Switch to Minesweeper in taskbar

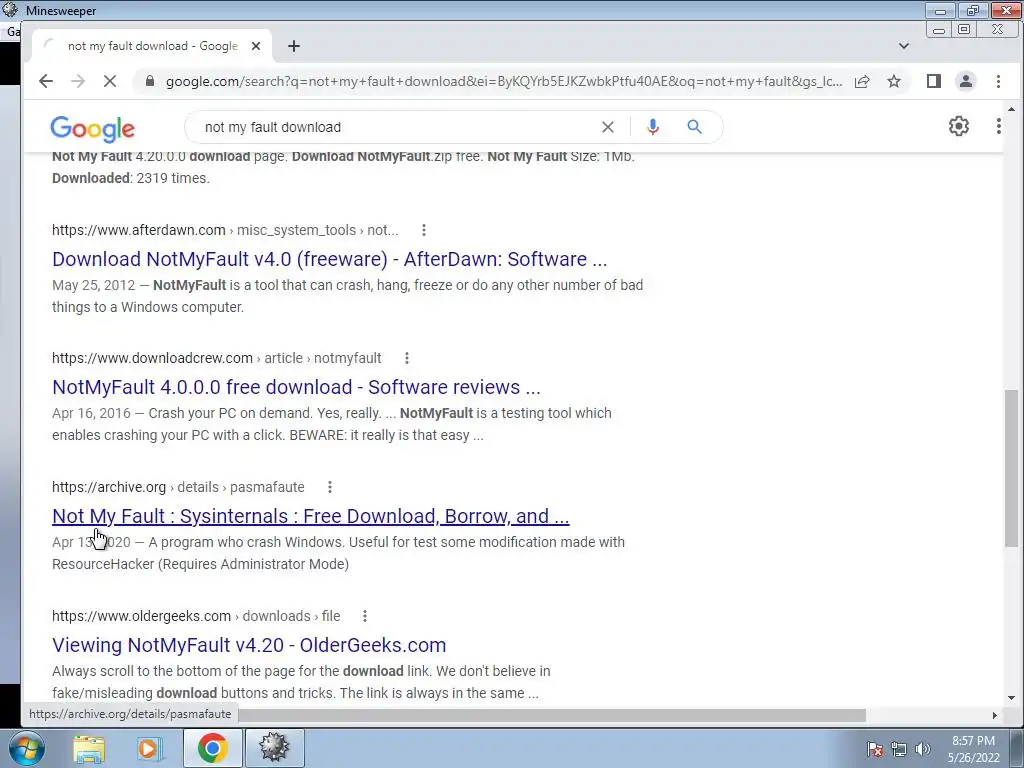274,748
